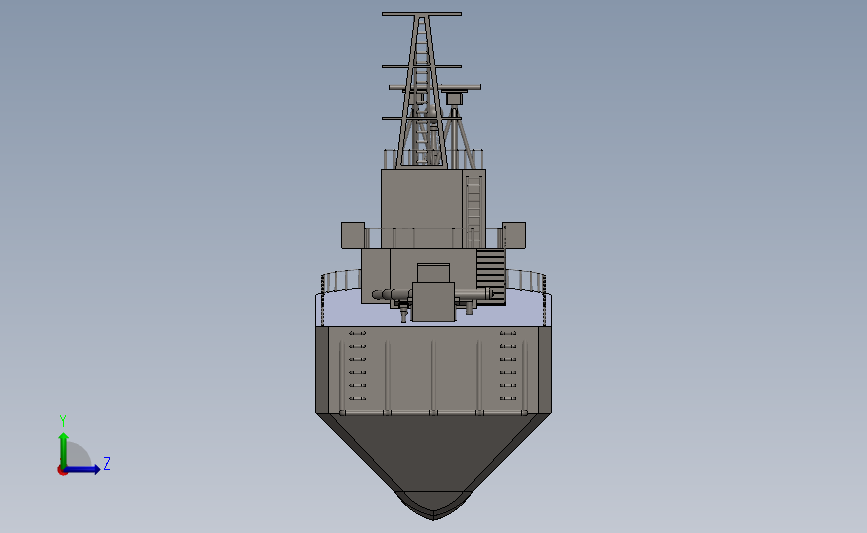Click the red origin dot of the axis triad
Screen dimensions: 867x533
[62, 471]
